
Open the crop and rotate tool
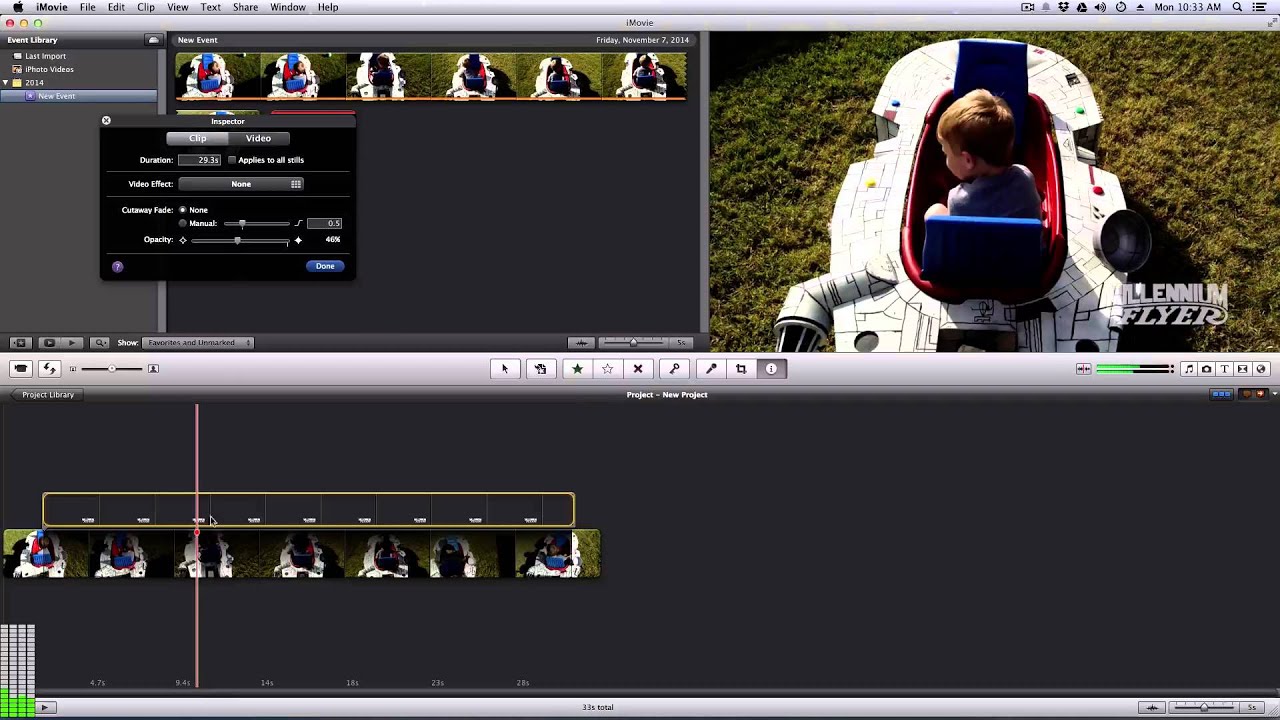click(741, 369)
